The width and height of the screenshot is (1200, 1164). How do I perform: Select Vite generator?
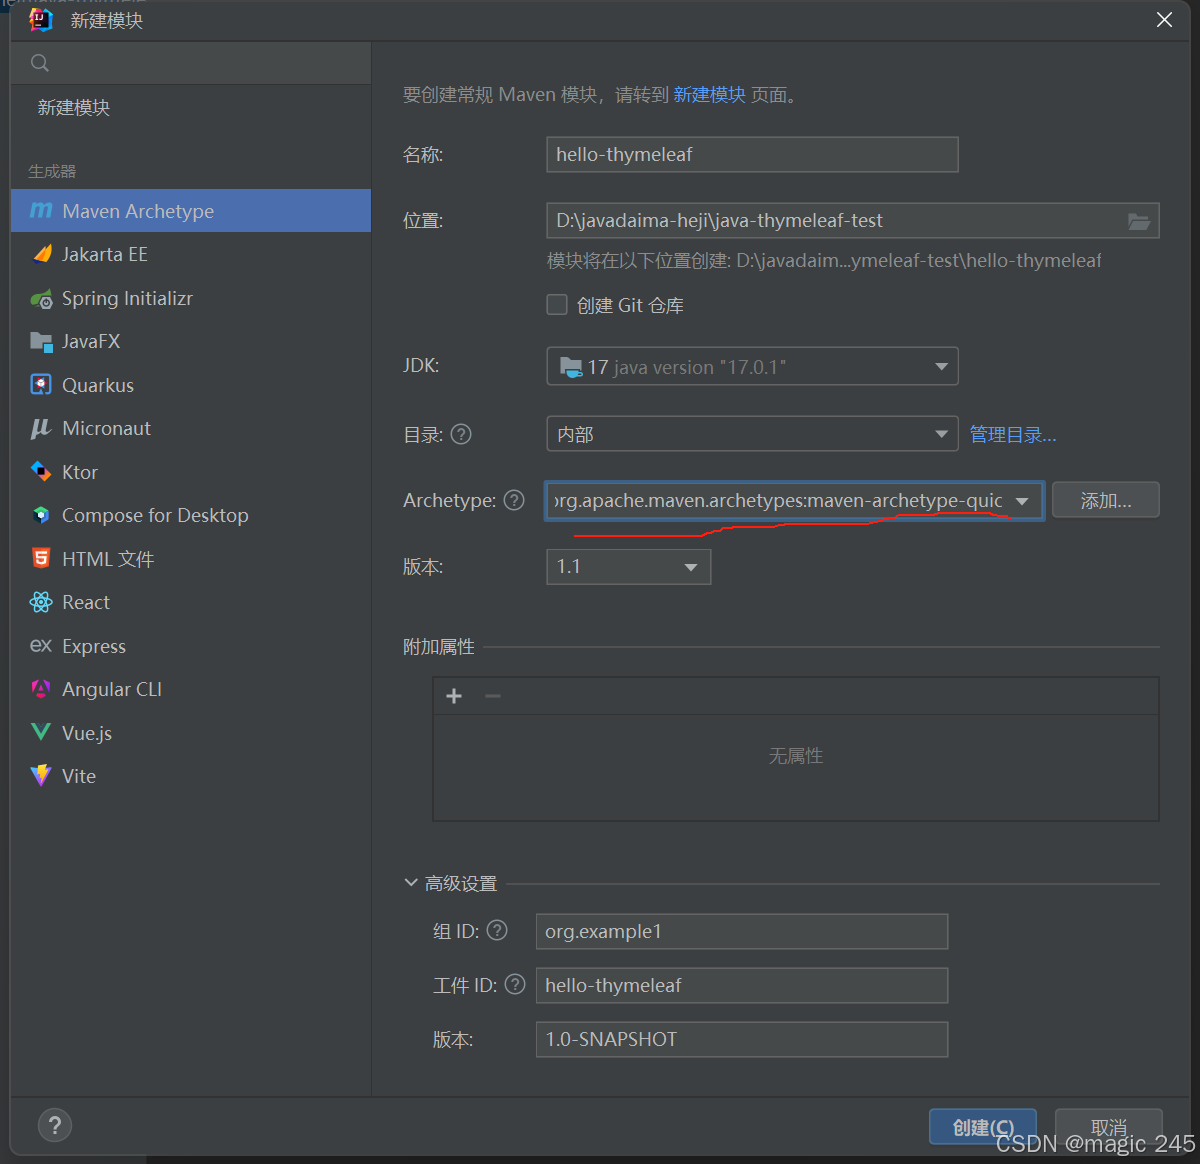tap(191, 776)
